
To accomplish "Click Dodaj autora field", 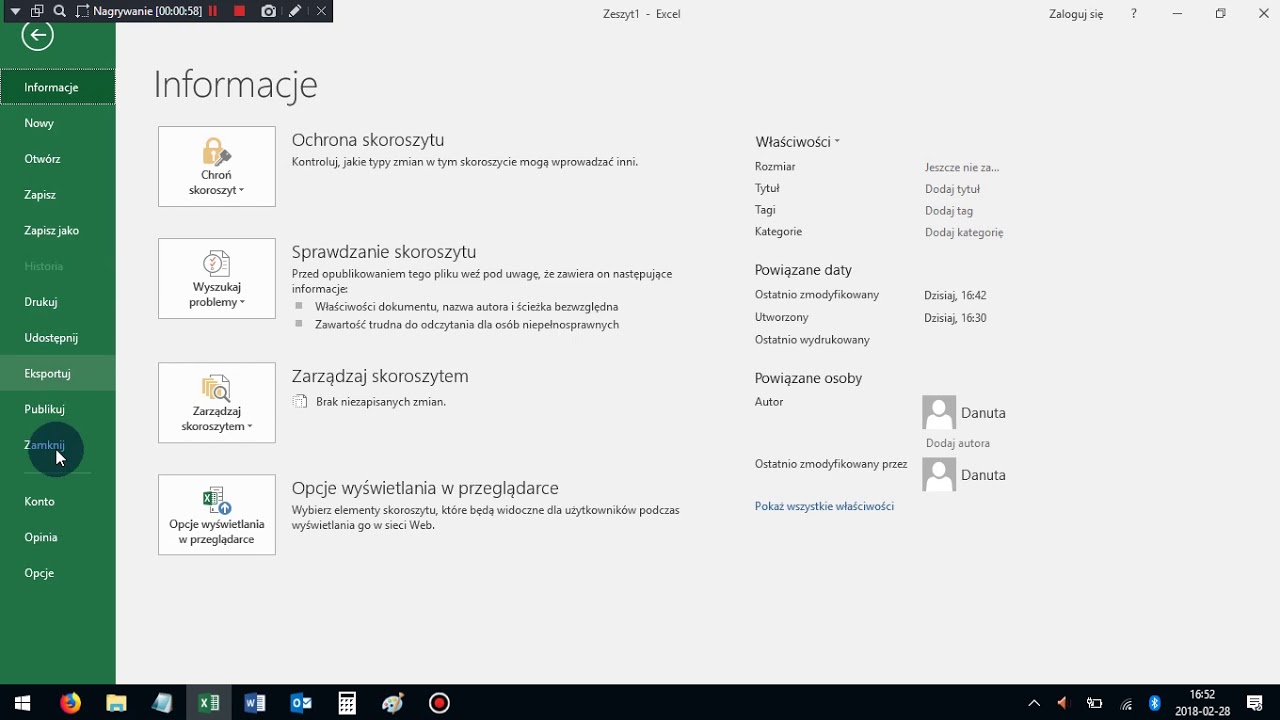I will pyautogui.click(x=958, y=443).
